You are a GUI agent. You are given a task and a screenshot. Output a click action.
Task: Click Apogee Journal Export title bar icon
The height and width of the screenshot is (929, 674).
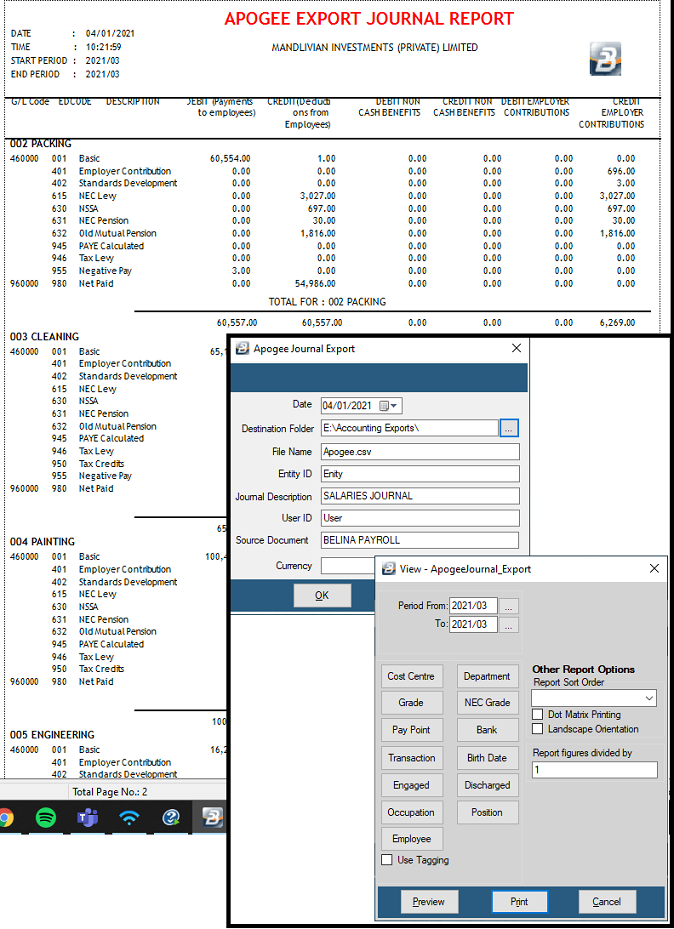242,348
